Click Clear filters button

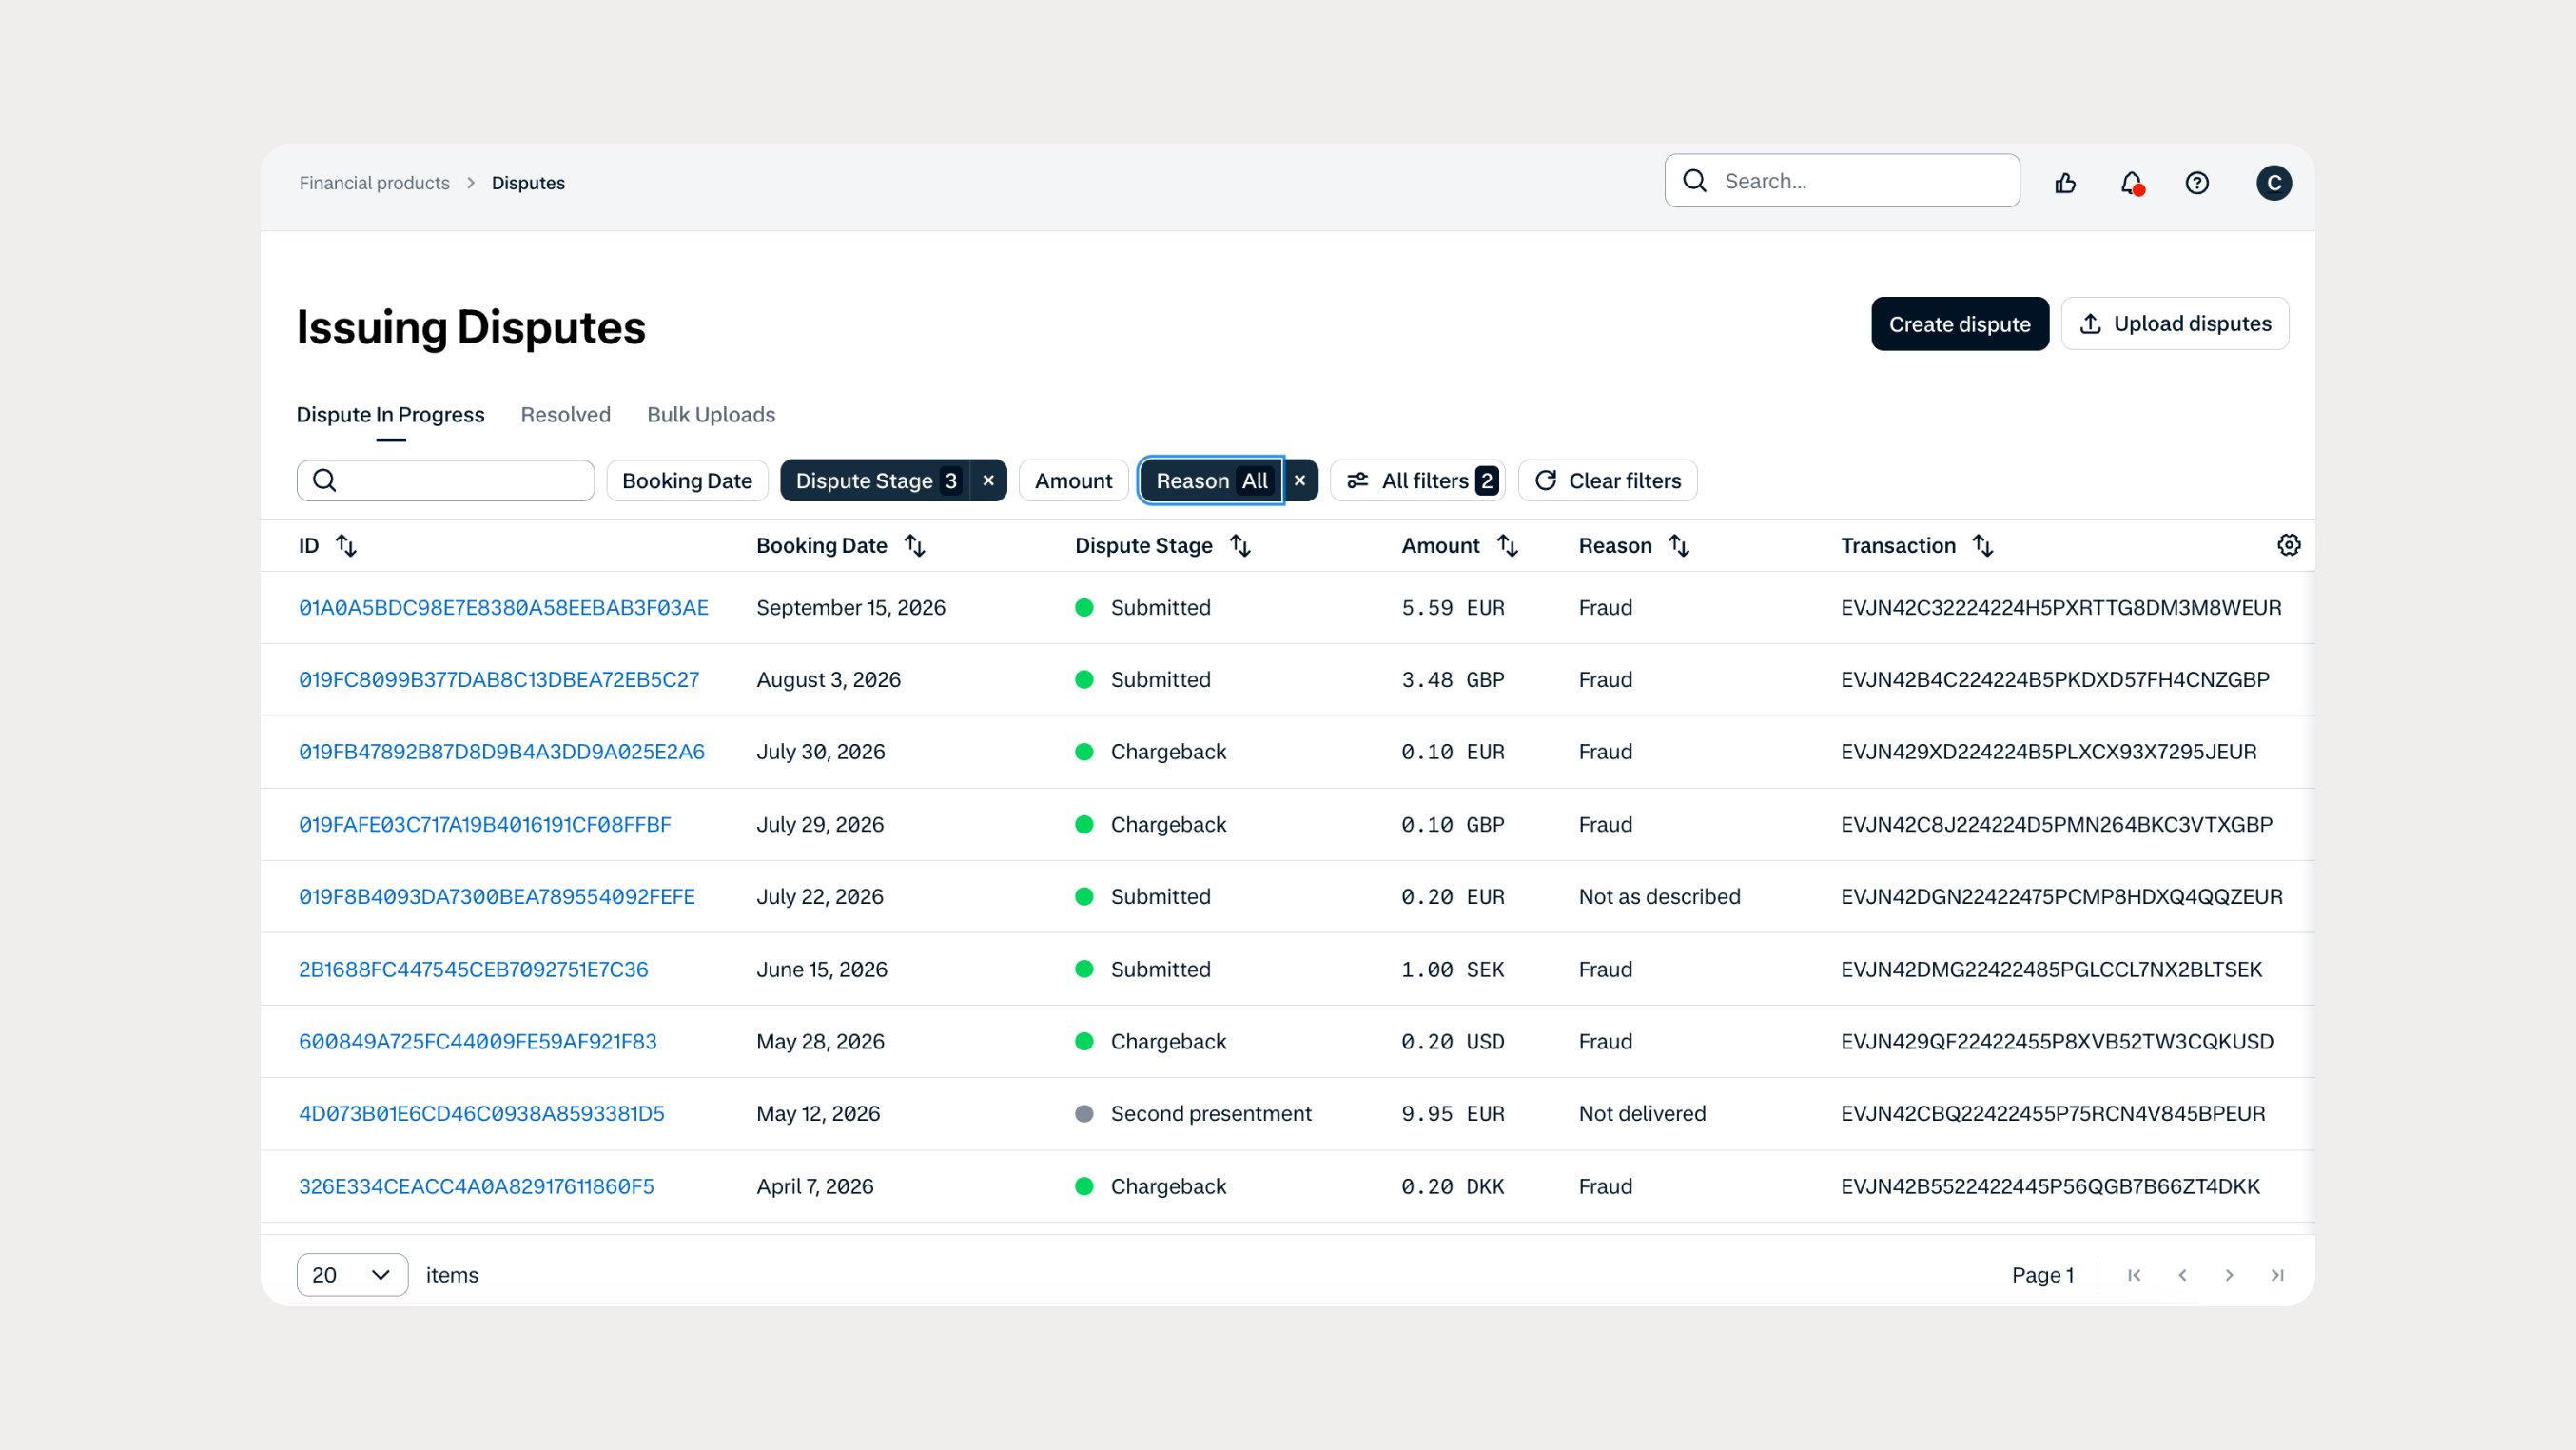(1607, 481)
